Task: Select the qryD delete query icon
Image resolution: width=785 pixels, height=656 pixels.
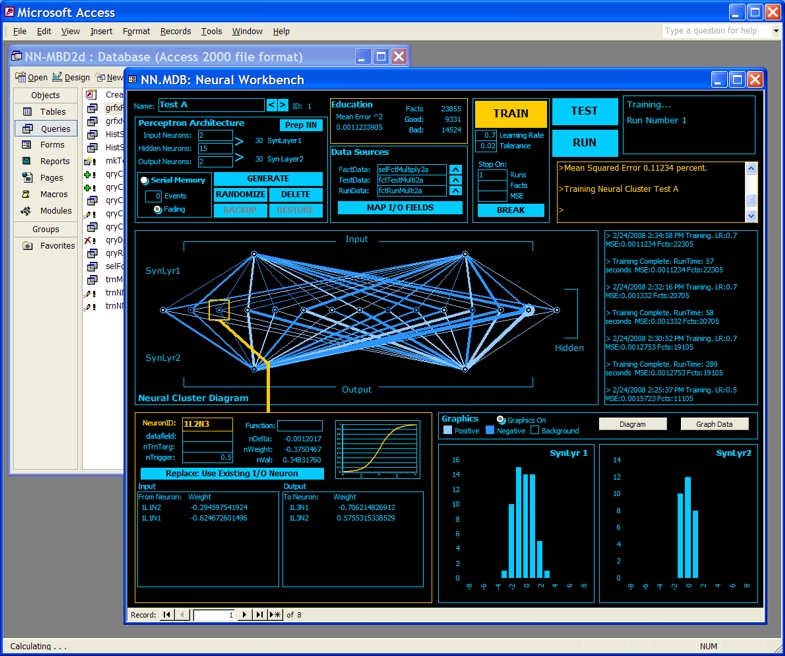Action: 90,240
